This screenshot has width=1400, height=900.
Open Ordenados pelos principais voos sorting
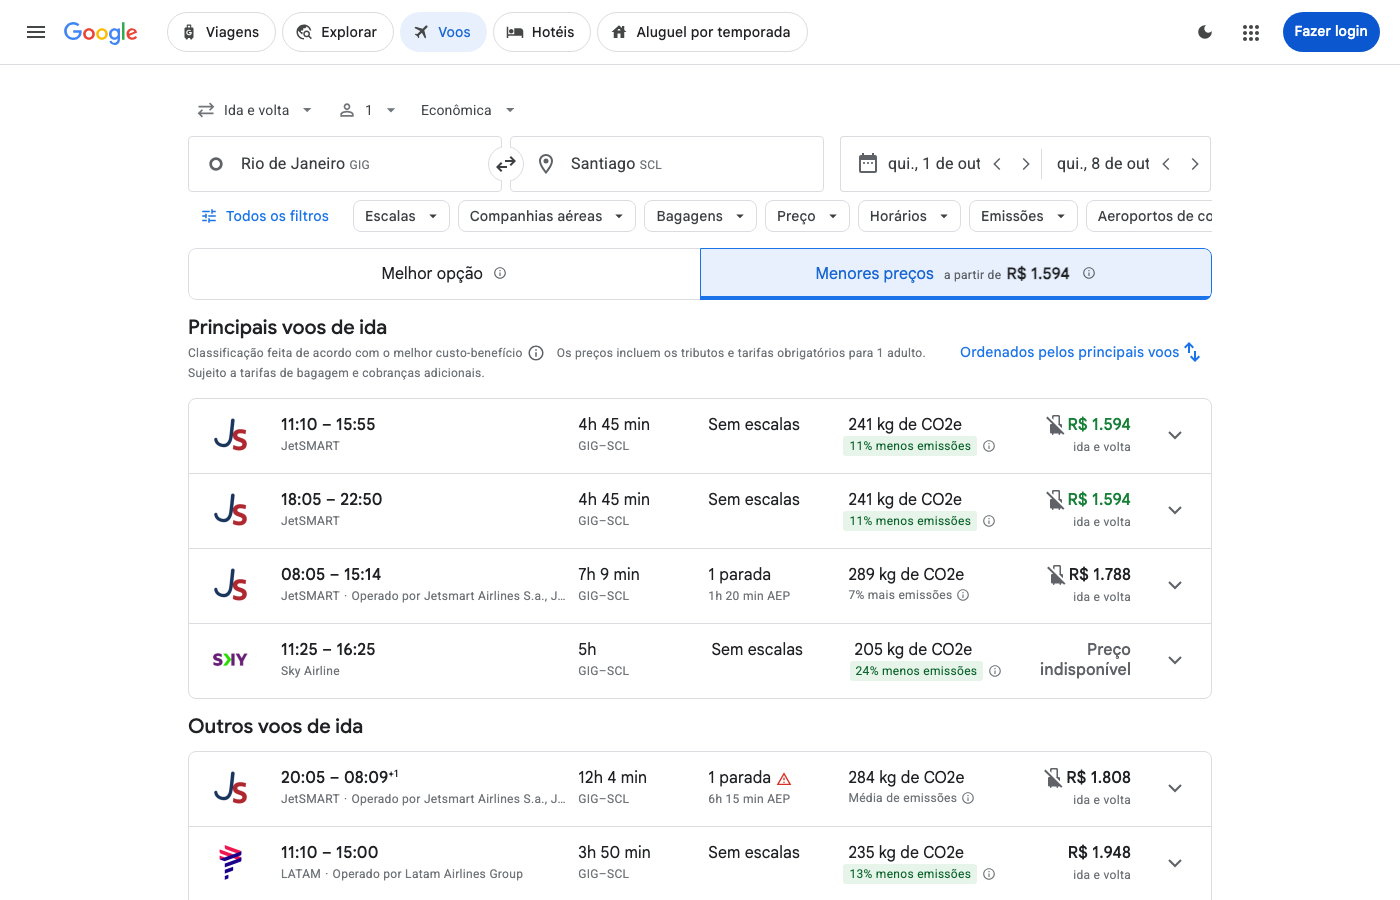(x=1080, y=352)
